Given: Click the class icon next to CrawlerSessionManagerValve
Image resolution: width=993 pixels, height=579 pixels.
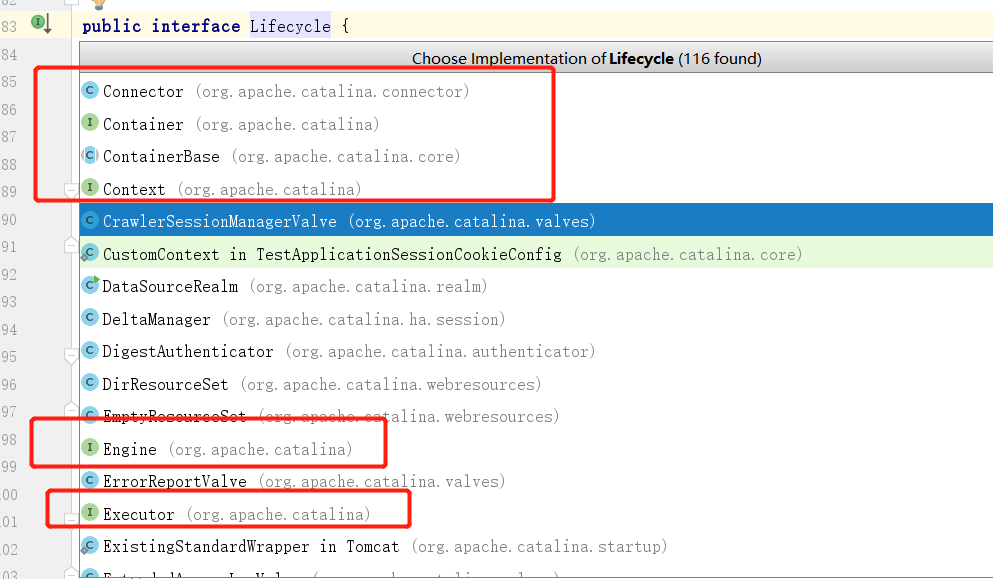Looking at the screenshot, I should point(90,220).
